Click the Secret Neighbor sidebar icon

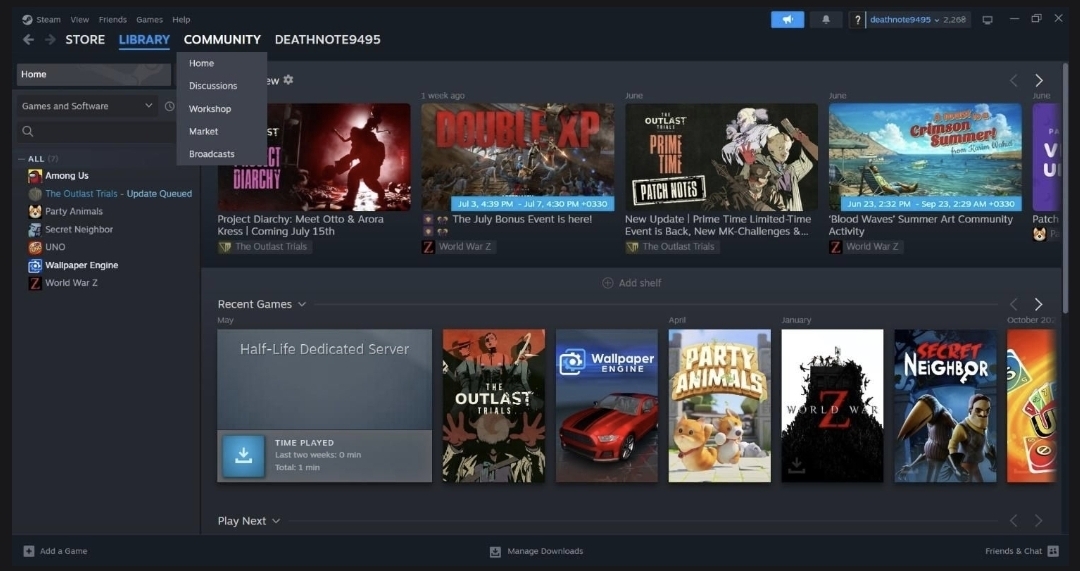(x=34, y=229)
